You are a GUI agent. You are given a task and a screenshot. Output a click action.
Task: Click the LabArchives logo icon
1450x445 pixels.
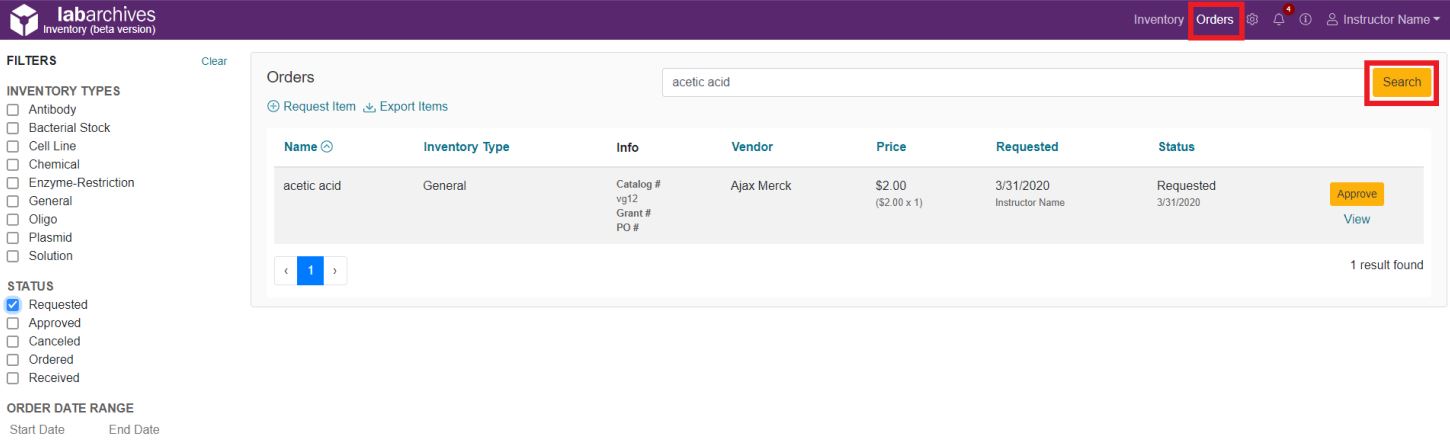[x=22, y=20]
